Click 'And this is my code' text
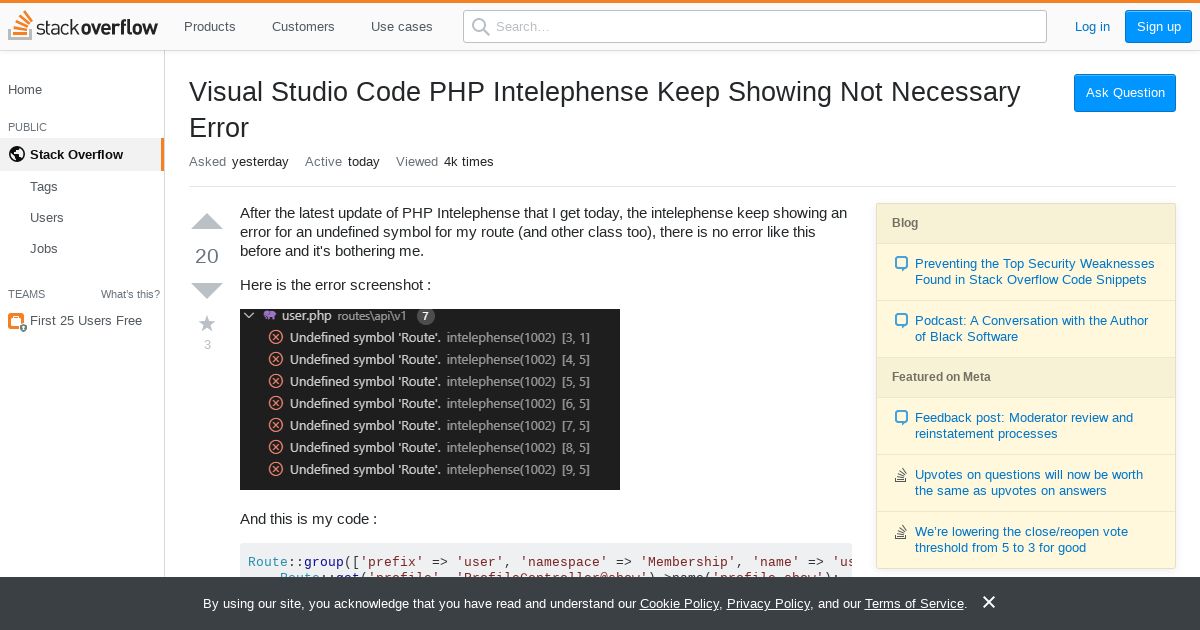 [308, 520]
